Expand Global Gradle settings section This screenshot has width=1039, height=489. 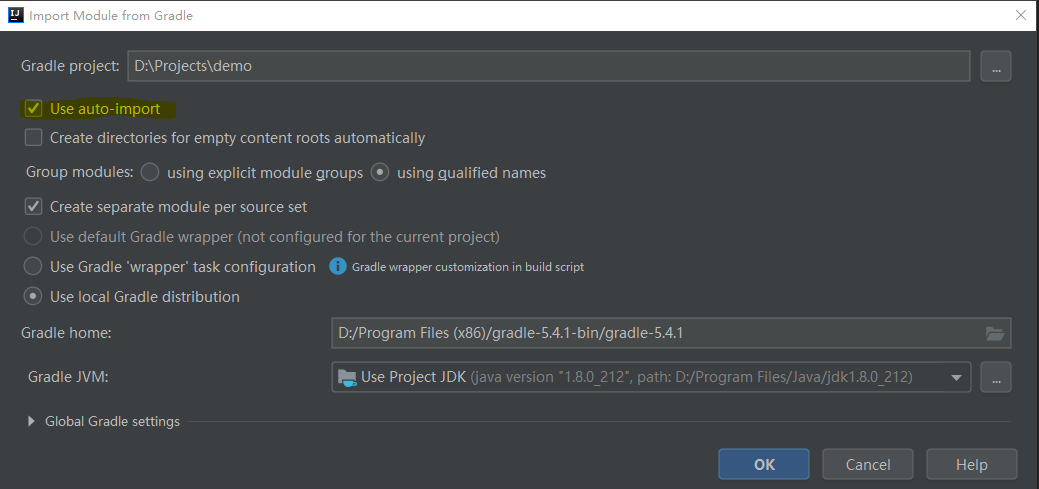coord(31,421)
